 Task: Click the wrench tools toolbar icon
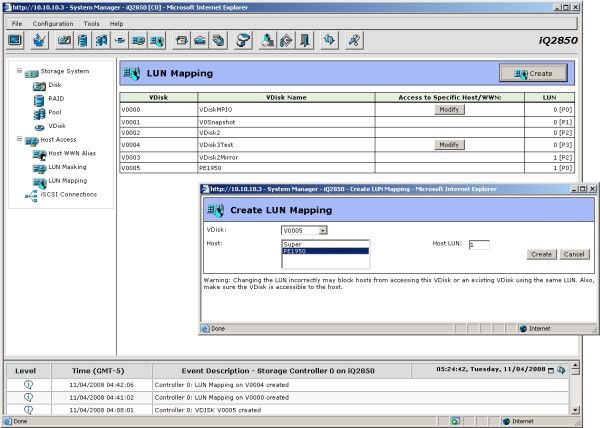(x=354, y=40)
